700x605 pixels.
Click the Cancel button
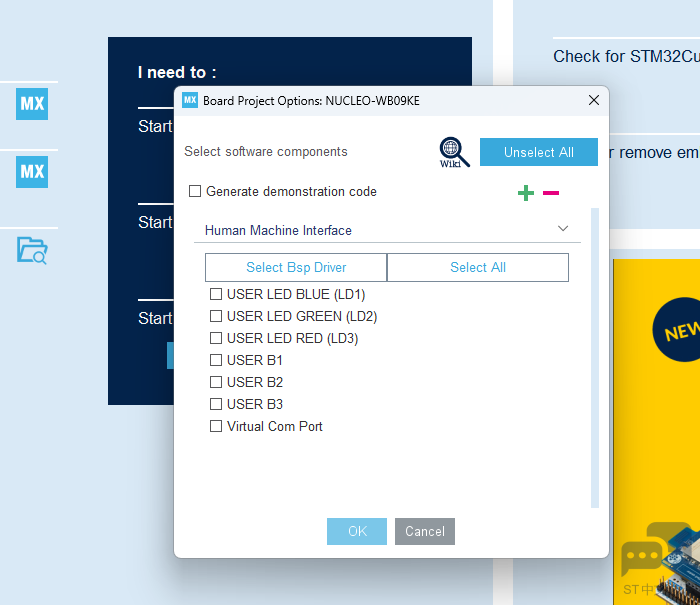(x=425, y=531)
